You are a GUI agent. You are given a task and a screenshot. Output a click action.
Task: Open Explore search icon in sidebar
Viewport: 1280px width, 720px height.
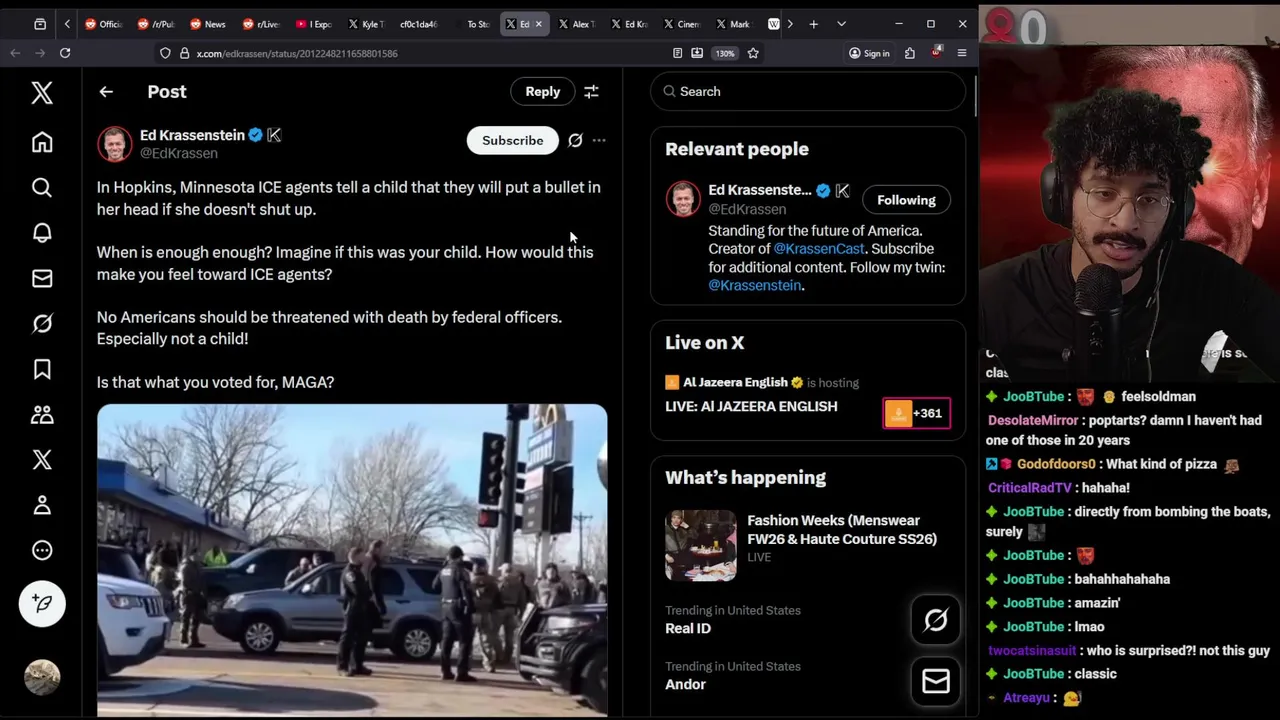pyautogui.click(x=42, y=187)
